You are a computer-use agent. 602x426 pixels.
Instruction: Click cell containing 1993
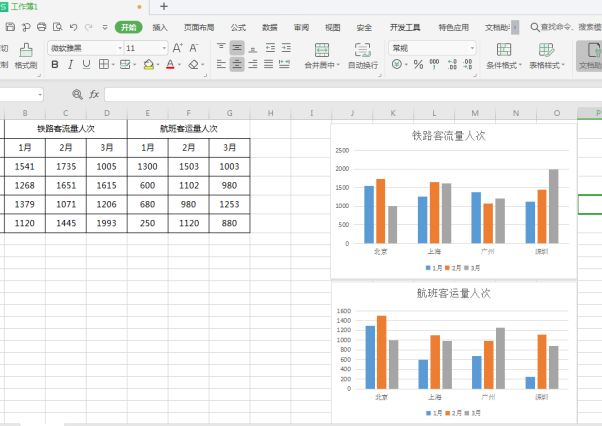click(106, 223)
